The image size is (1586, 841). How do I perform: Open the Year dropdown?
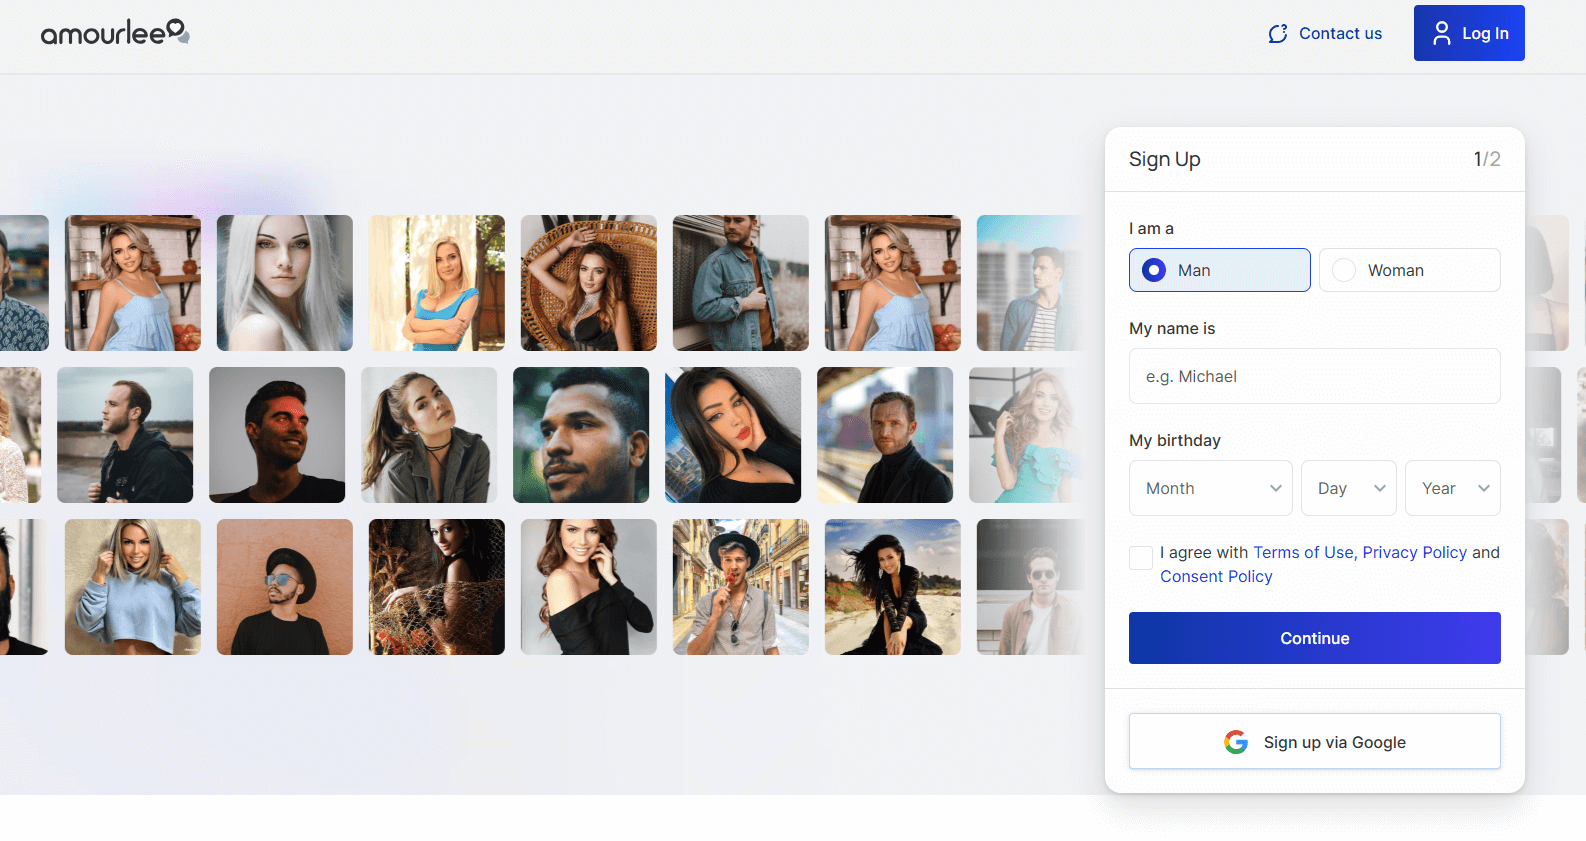coord(1452,488)
